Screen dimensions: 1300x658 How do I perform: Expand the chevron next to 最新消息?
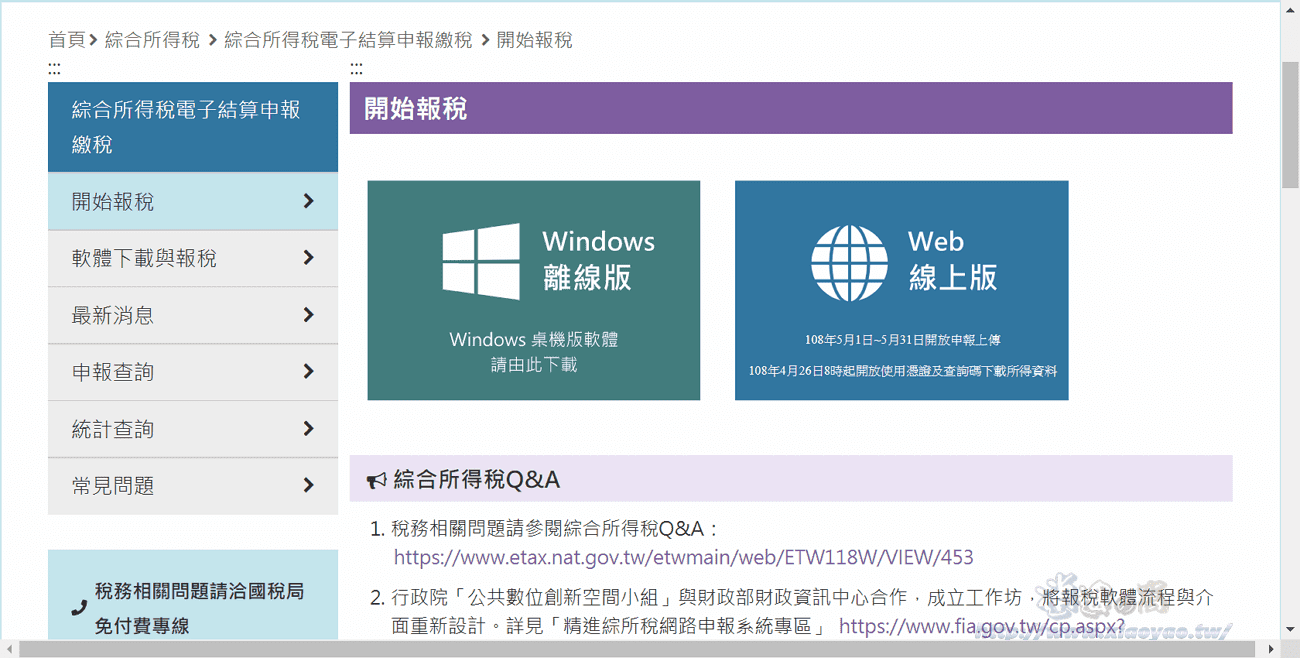[308, 315]
